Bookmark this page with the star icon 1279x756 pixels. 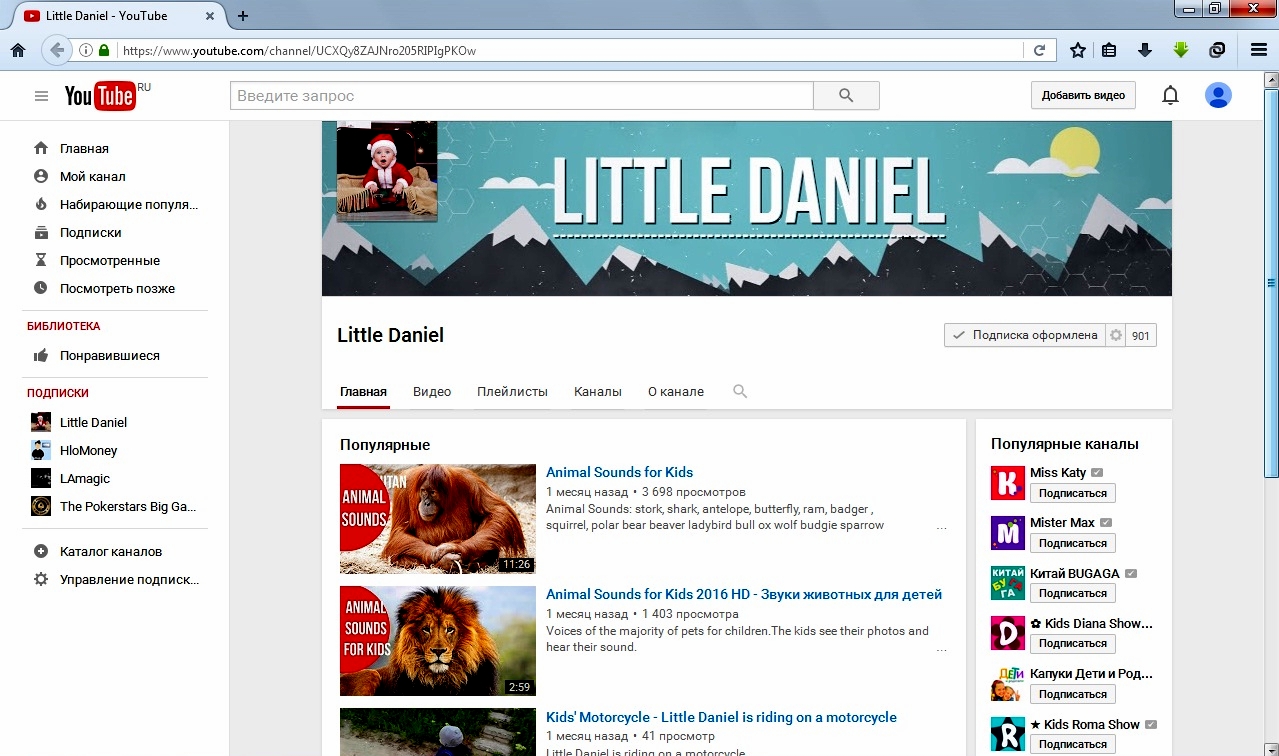coord(1078,50)
